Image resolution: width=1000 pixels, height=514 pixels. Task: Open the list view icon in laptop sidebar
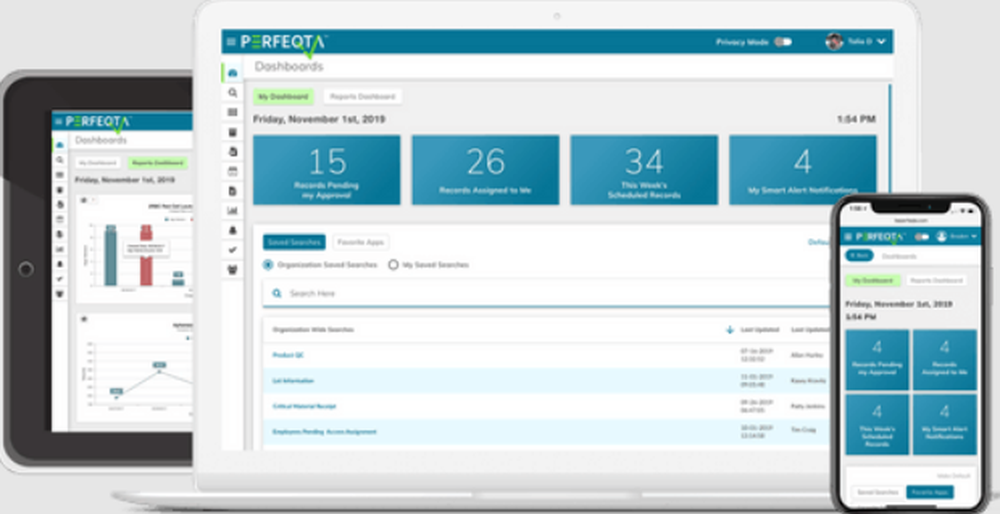233,112
